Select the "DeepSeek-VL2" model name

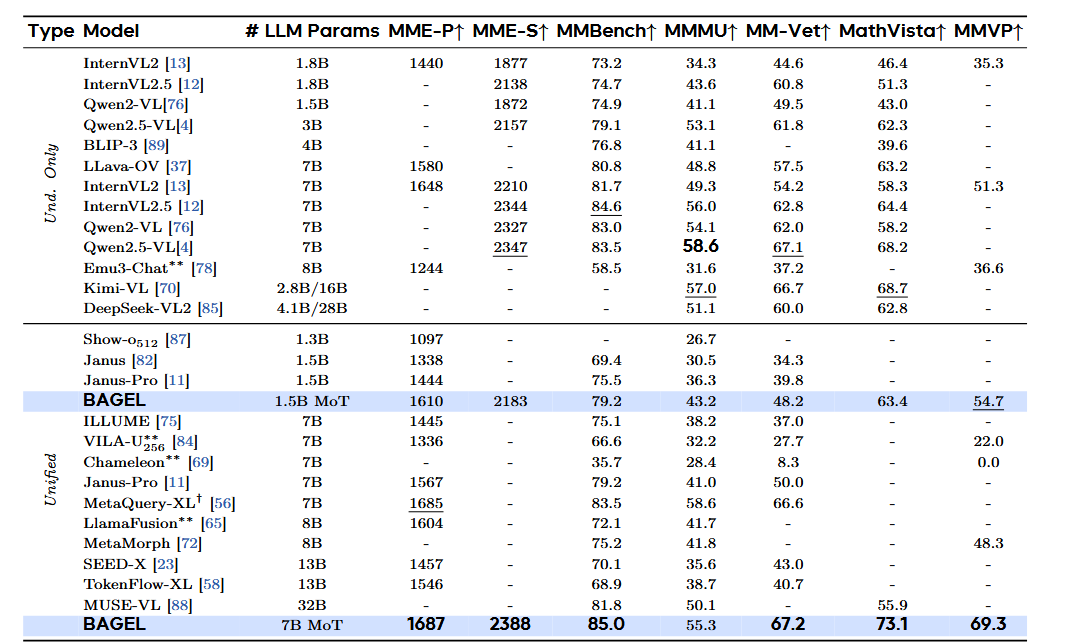(138, 309)
